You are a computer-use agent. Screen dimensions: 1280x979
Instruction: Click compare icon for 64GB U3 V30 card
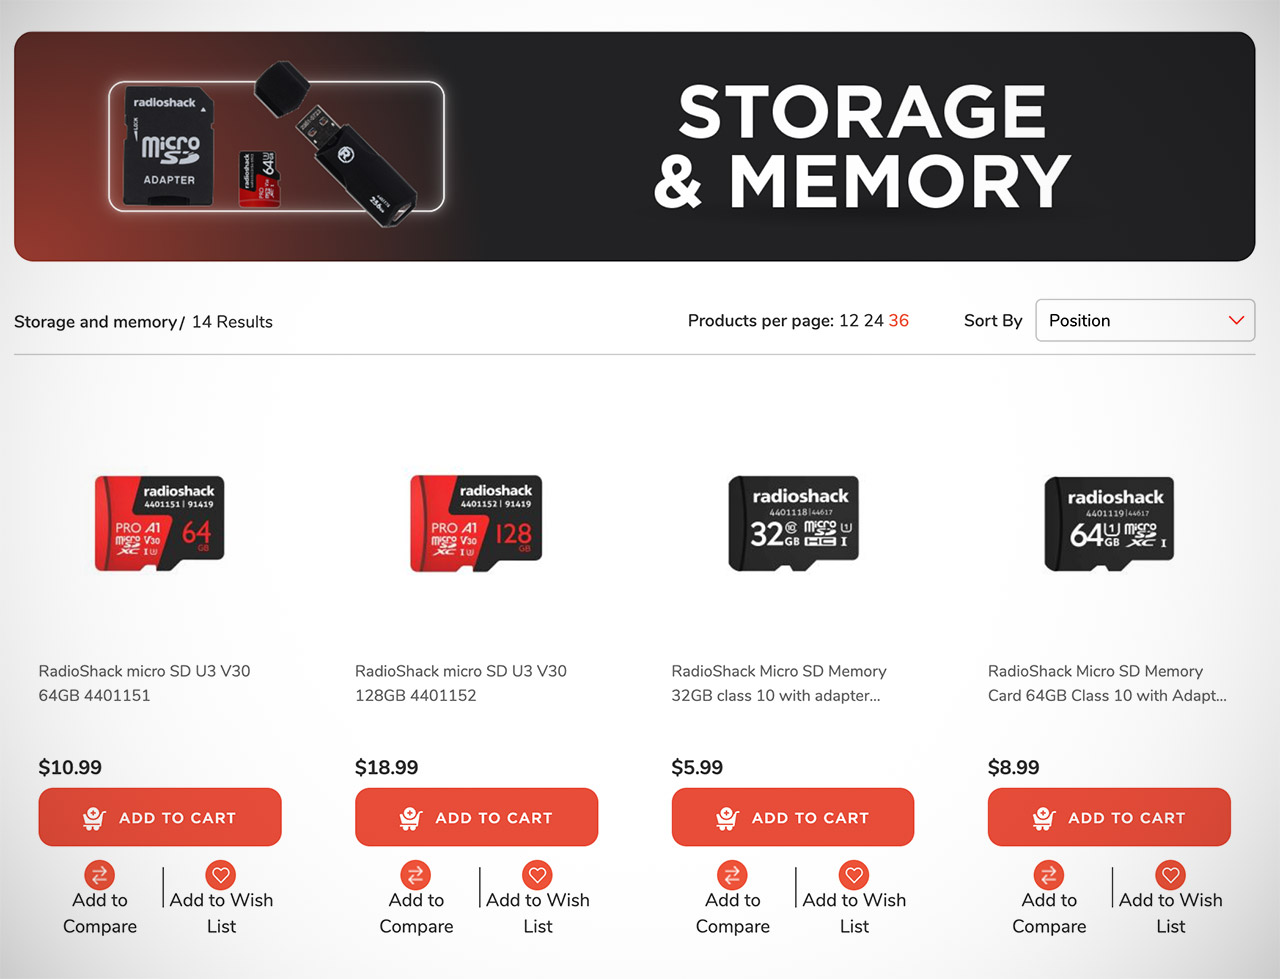[x=99, y=875]
